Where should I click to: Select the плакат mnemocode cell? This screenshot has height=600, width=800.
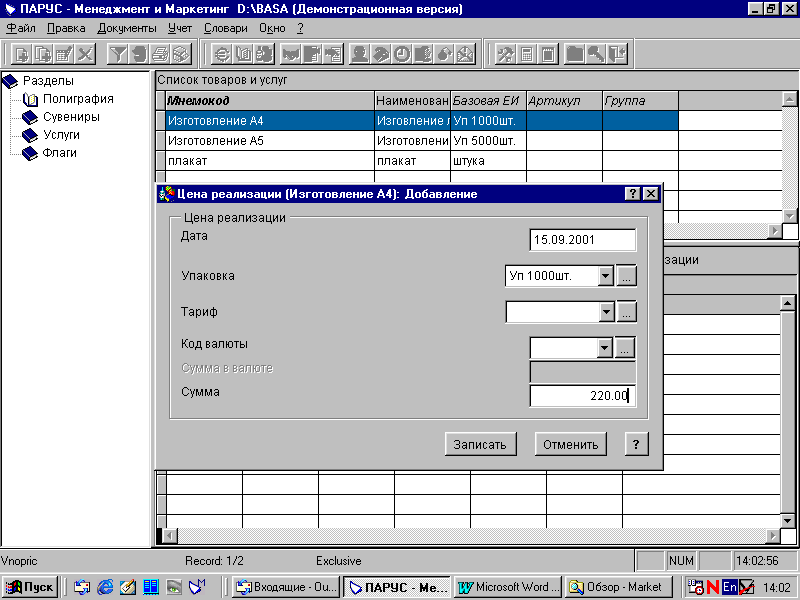point(270,161)
